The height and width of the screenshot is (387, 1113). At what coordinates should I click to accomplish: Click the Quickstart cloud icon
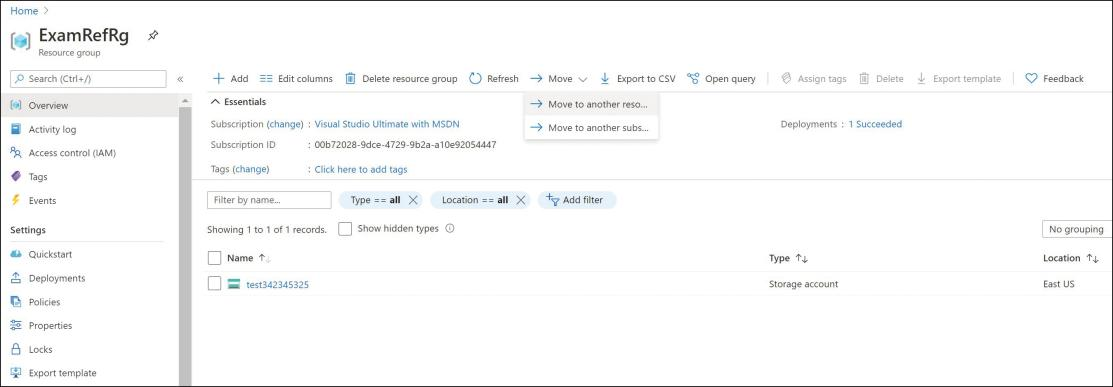(x=16, y=254)
